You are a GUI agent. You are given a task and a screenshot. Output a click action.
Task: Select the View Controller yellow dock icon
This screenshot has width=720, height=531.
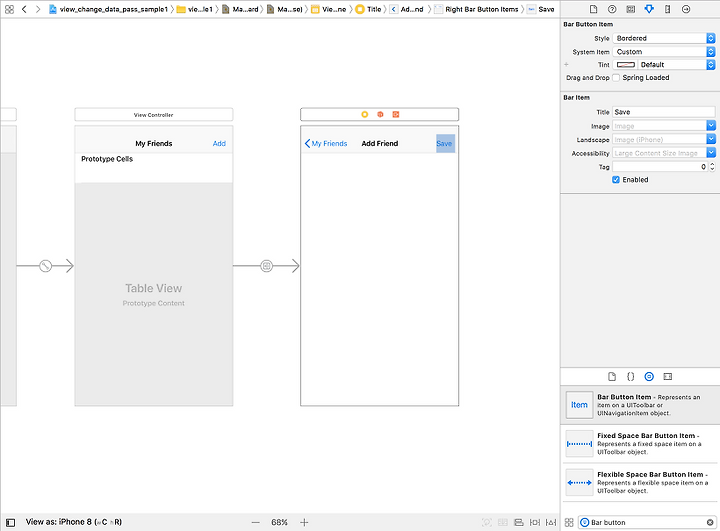pyautogui.click(x=365, y=114)
